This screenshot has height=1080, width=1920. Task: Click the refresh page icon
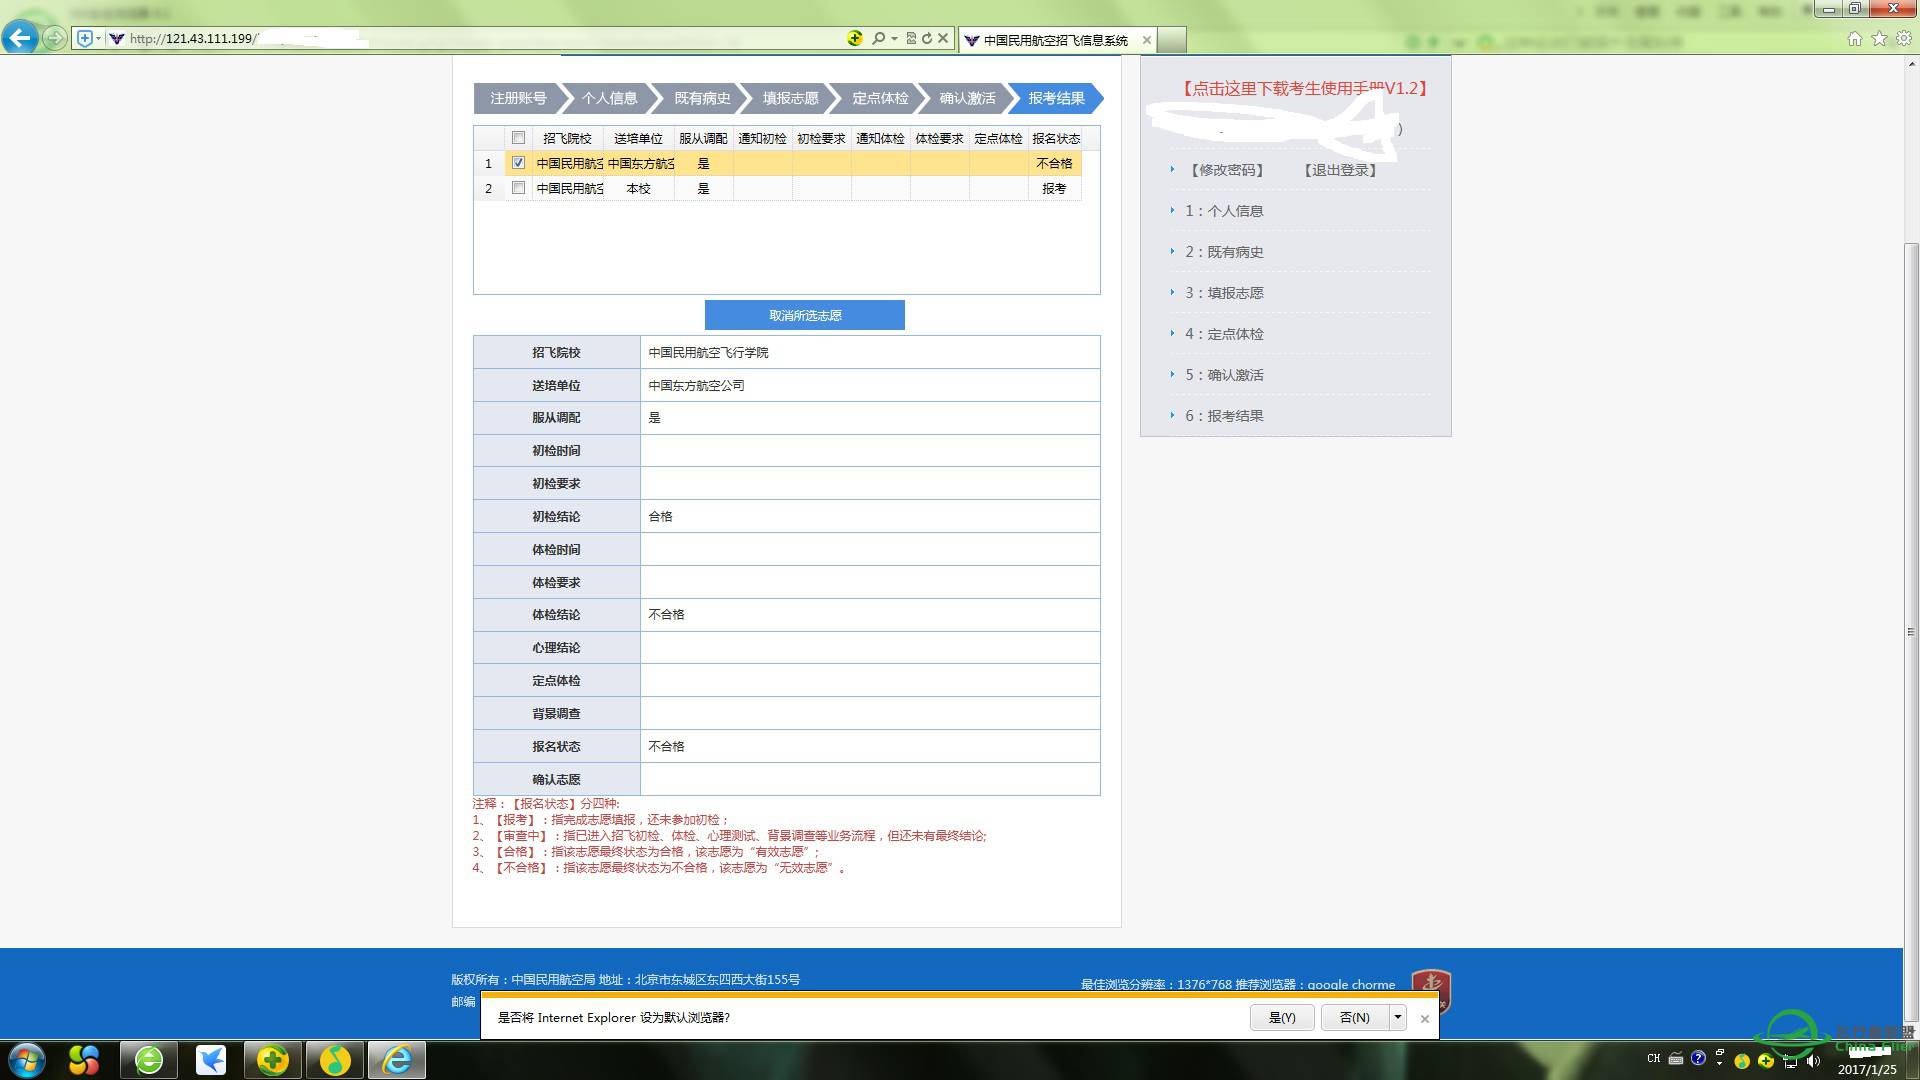927,38
